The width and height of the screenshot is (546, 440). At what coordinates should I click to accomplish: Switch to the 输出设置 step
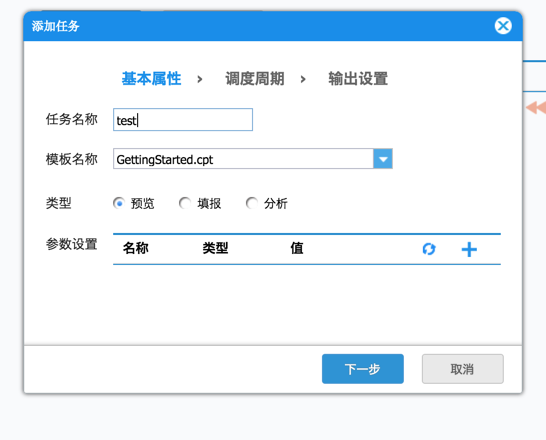click(x=358, y=79)
